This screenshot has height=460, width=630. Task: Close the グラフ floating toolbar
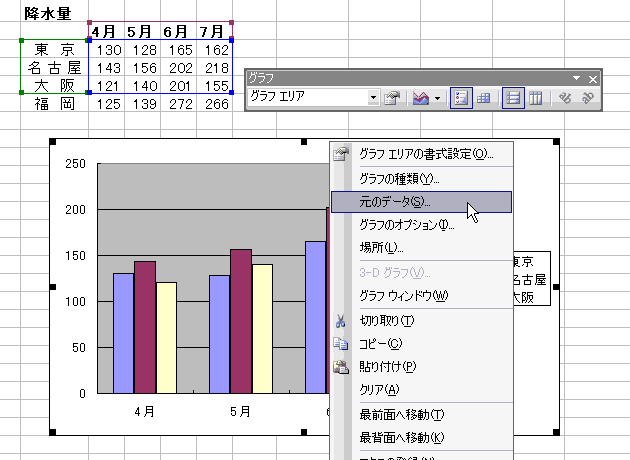593,79
